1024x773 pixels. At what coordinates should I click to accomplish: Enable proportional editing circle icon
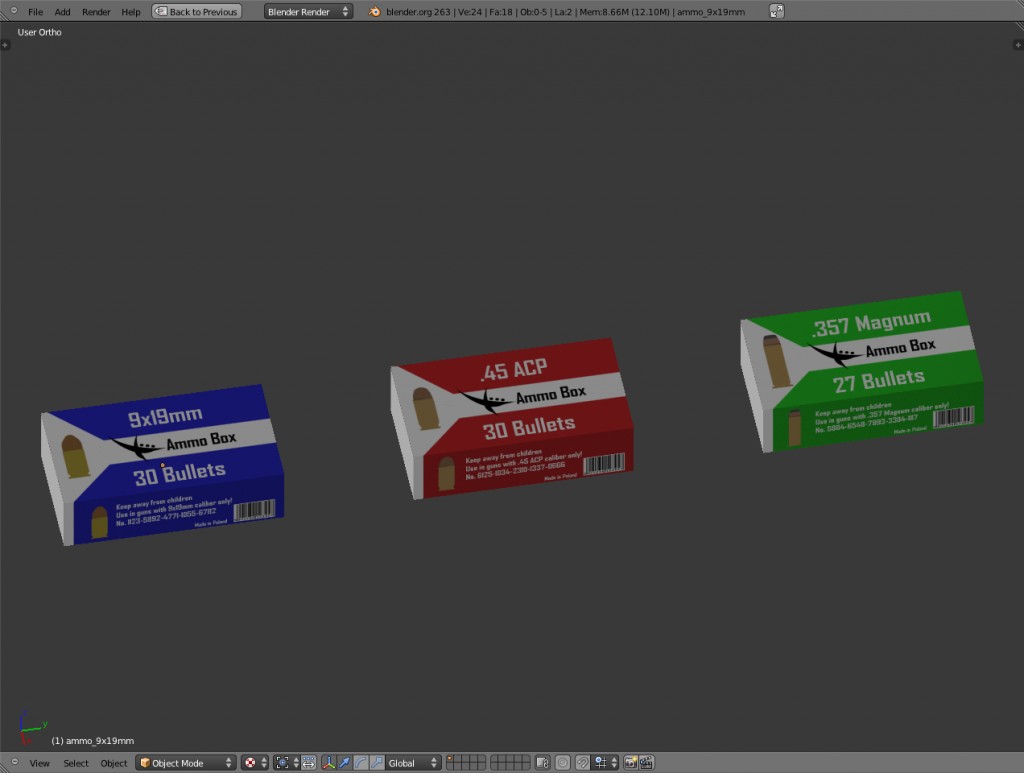(562, 762)
